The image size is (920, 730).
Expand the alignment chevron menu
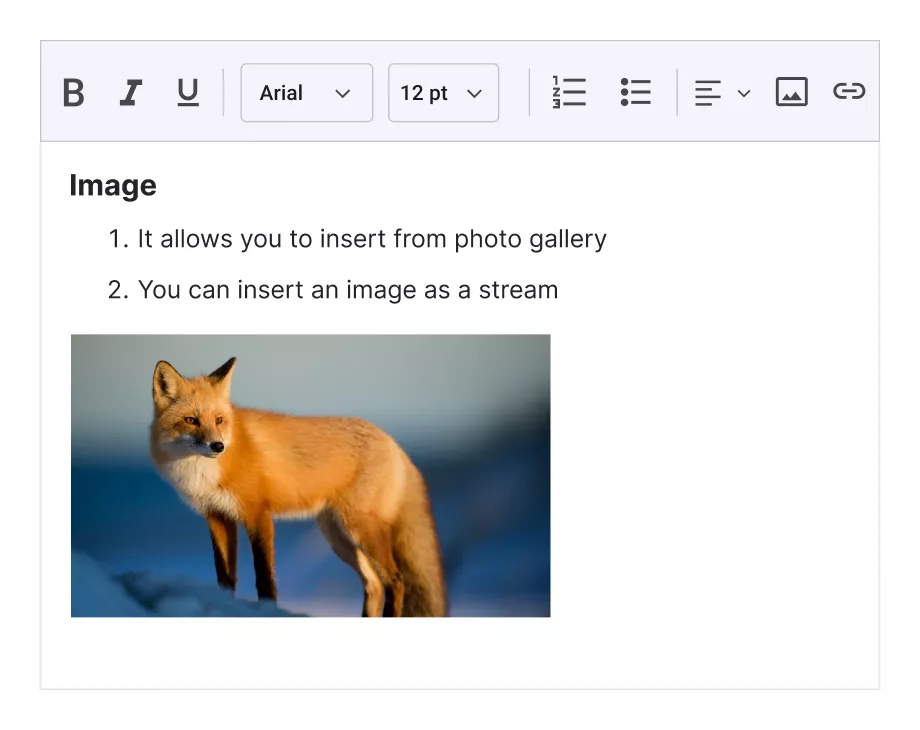744,92
